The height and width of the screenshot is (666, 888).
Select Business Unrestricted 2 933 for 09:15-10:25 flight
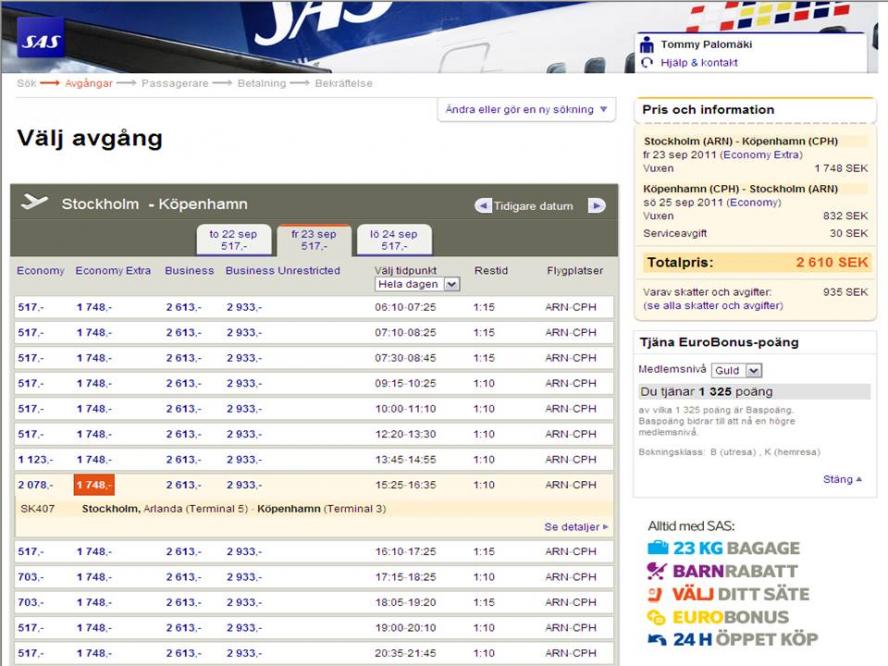[244, 384]
